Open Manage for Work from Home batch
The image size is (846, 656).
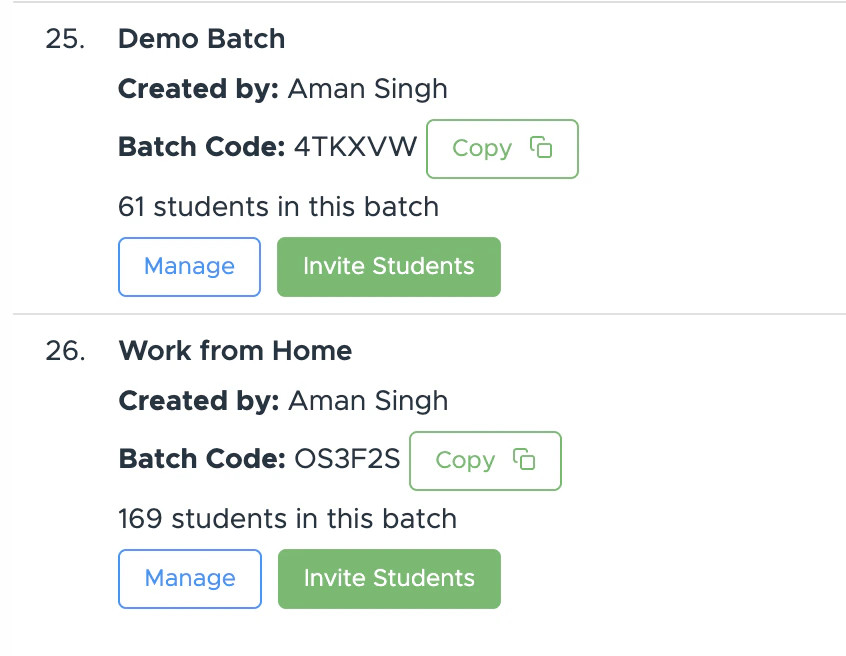point(190,578)
